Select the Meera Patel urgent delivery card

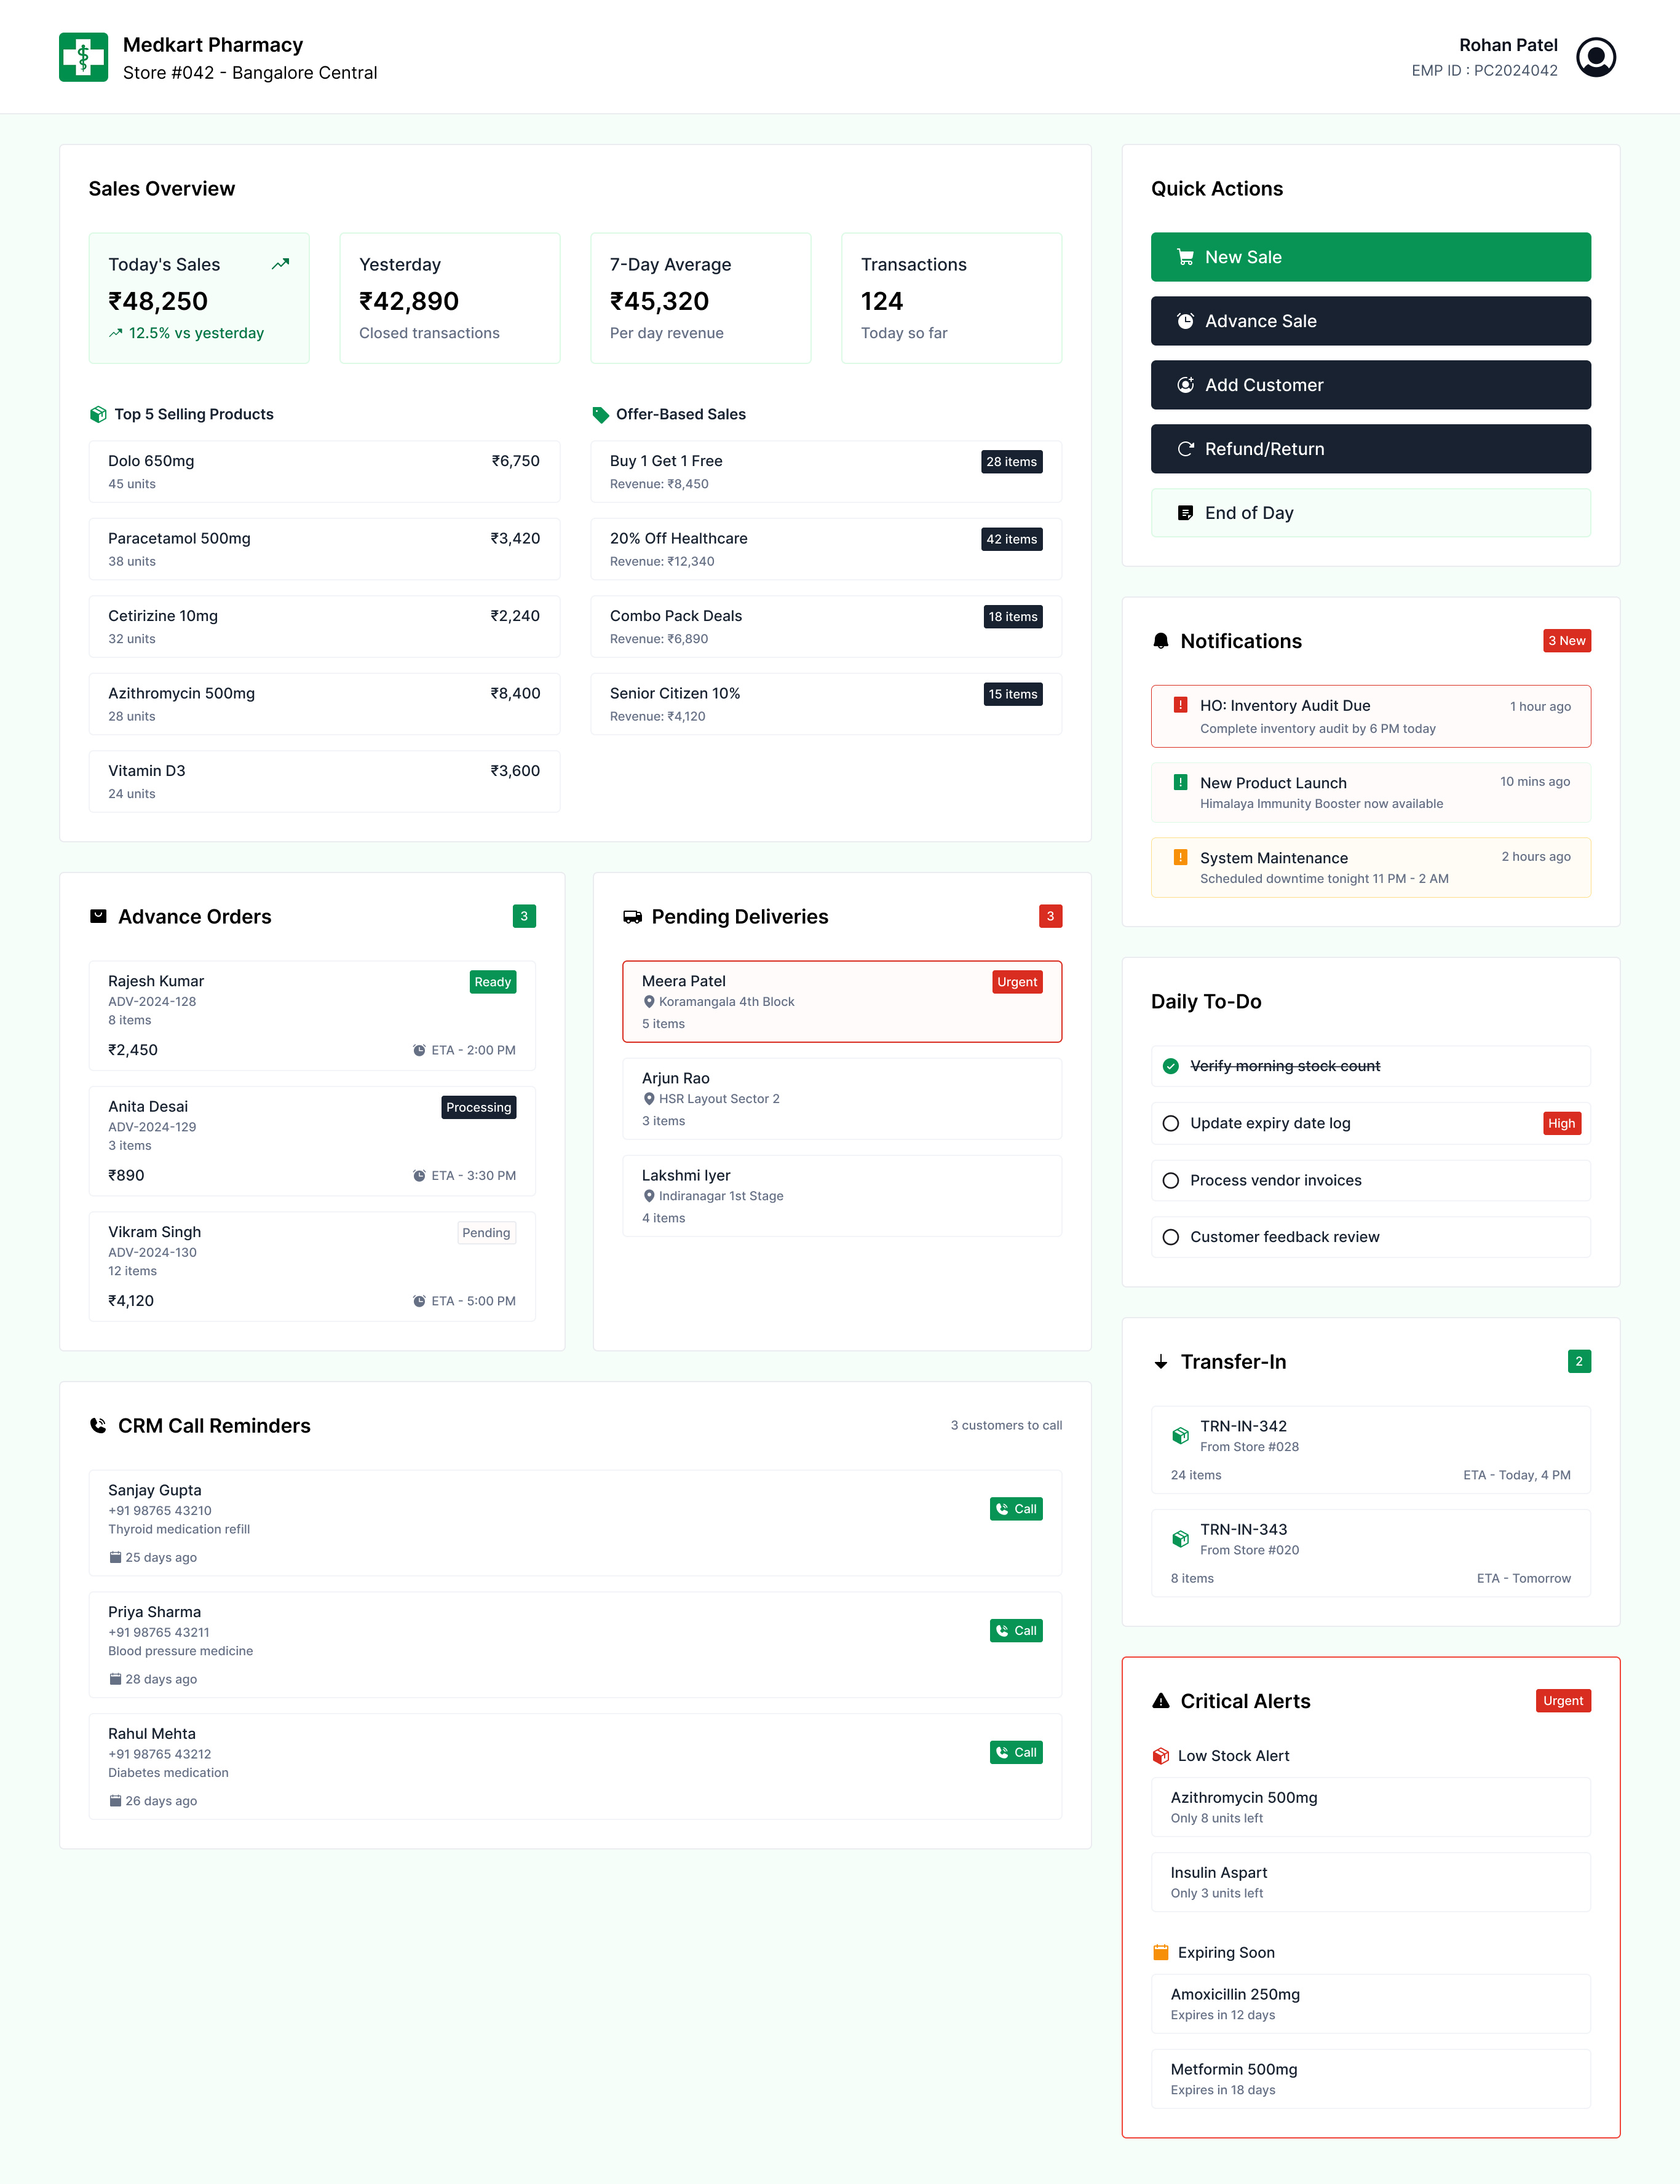(x=842, y=1001)
